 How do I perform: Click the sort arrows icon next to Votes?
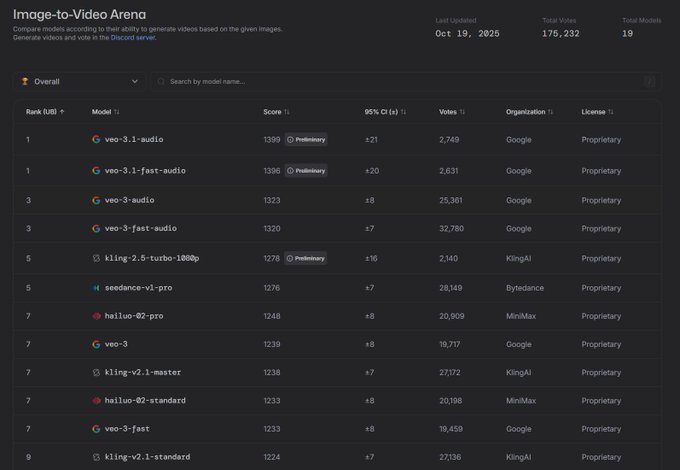(462, 112)
